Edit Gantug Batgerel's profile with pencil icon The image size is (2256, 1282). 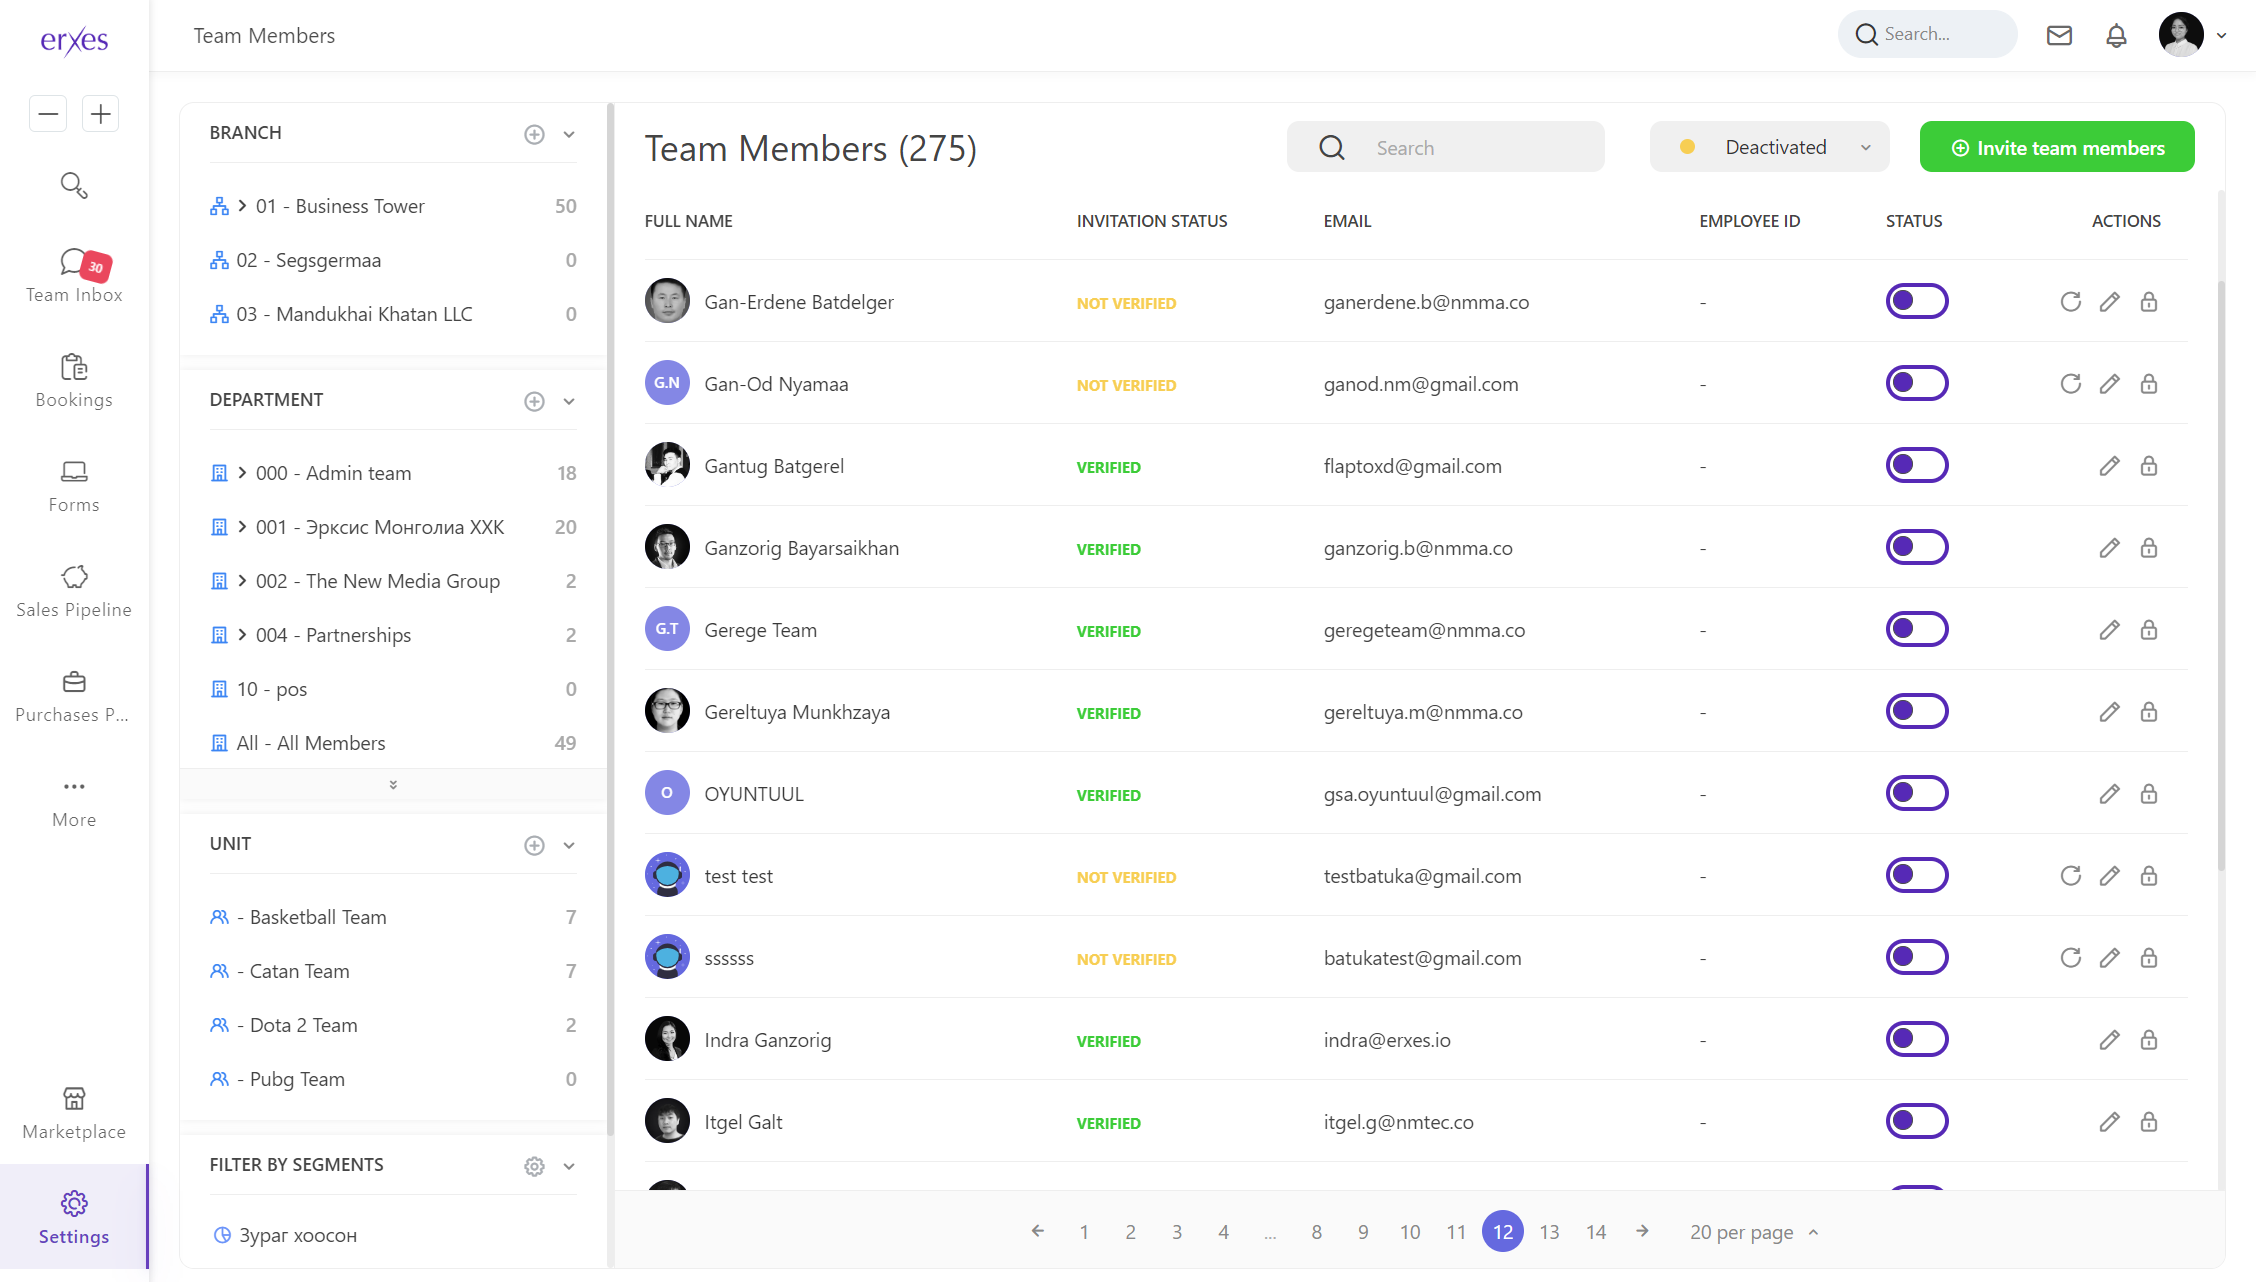pos(2109,466)
